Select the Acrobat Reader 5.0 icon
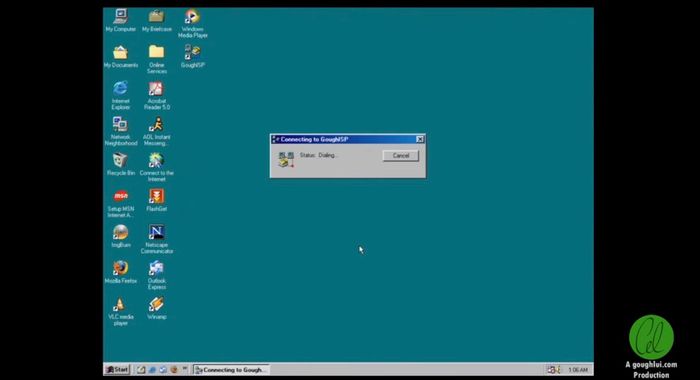 [x=157, y=95]
